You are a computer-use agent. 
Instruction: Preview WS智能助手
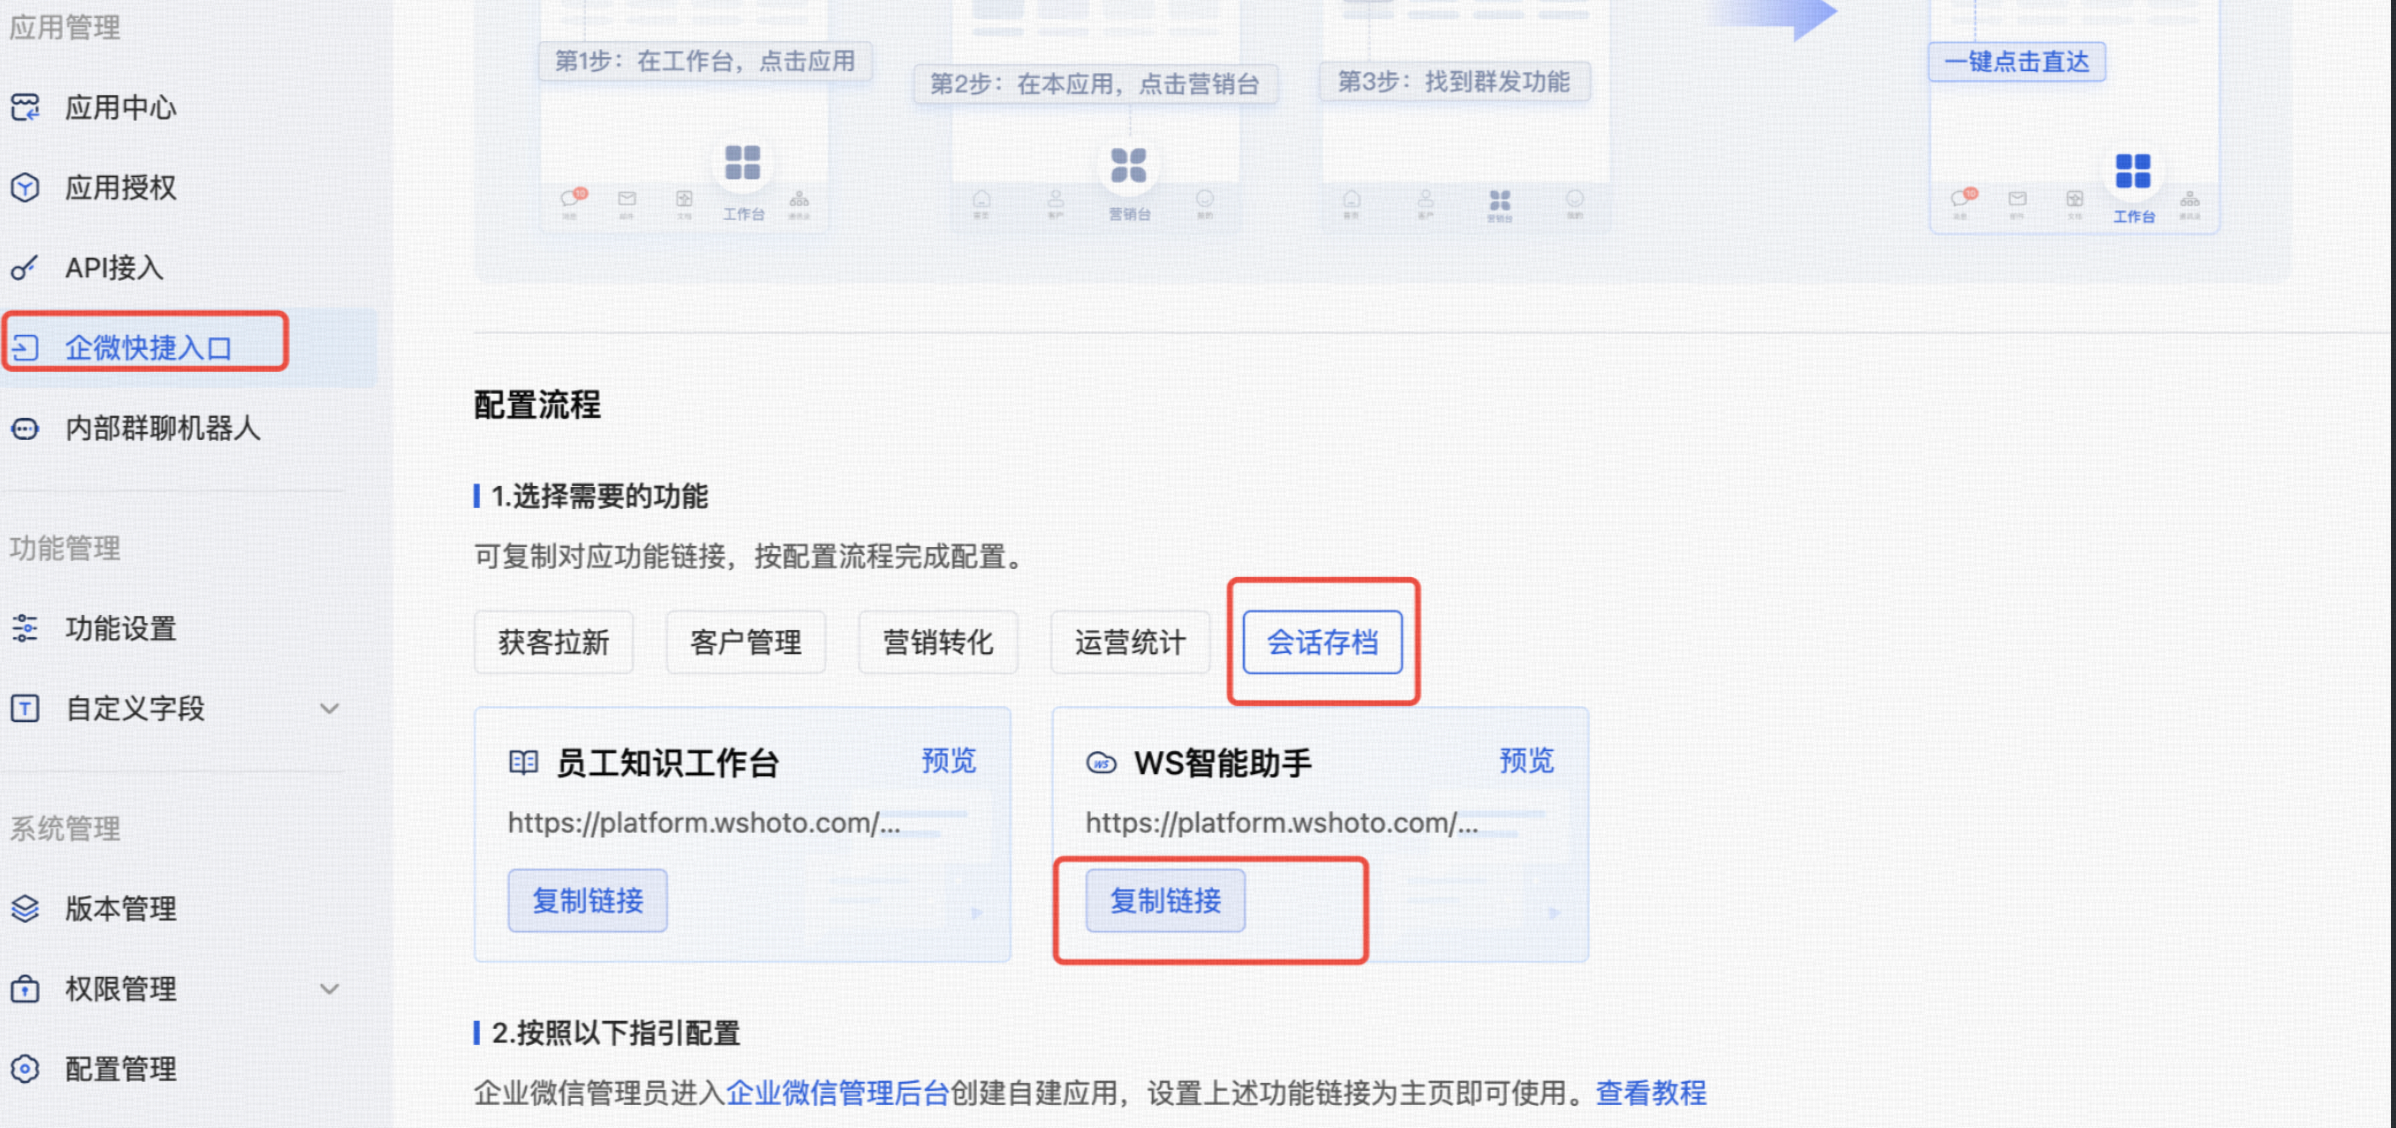(1526, 760)
